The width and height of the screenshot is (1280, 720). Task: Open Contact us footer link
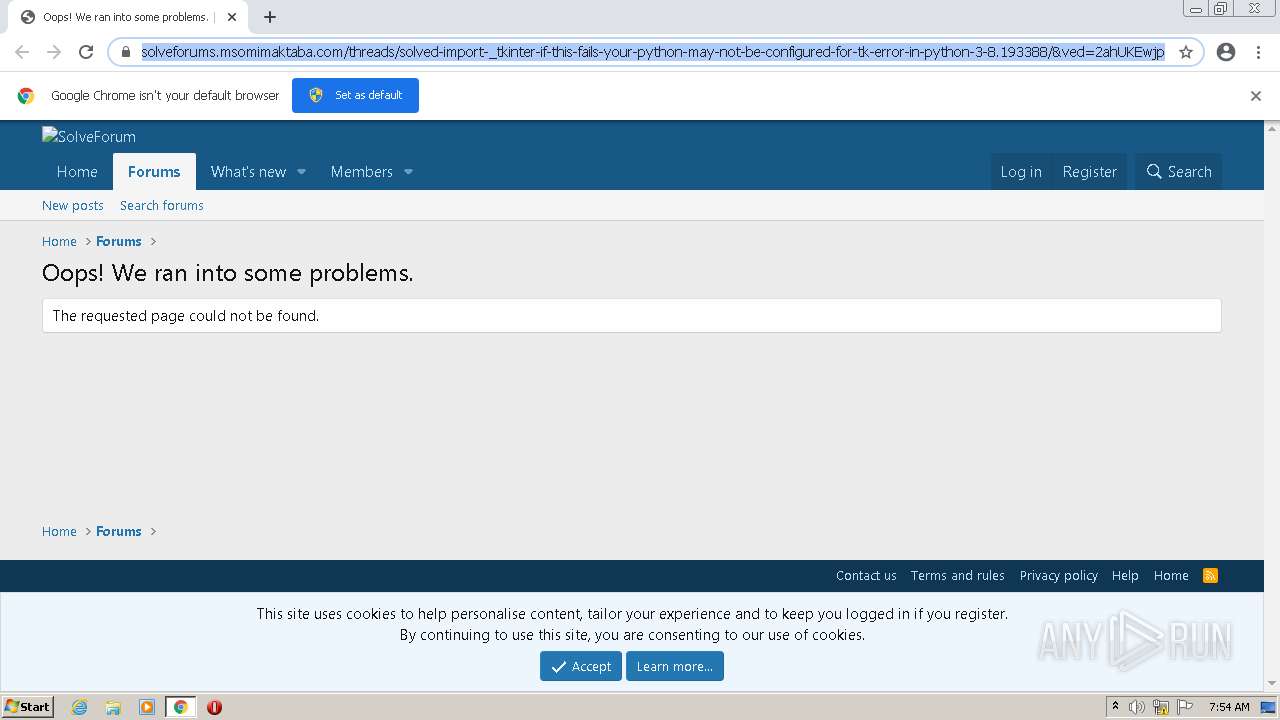[x=866, y=575]
